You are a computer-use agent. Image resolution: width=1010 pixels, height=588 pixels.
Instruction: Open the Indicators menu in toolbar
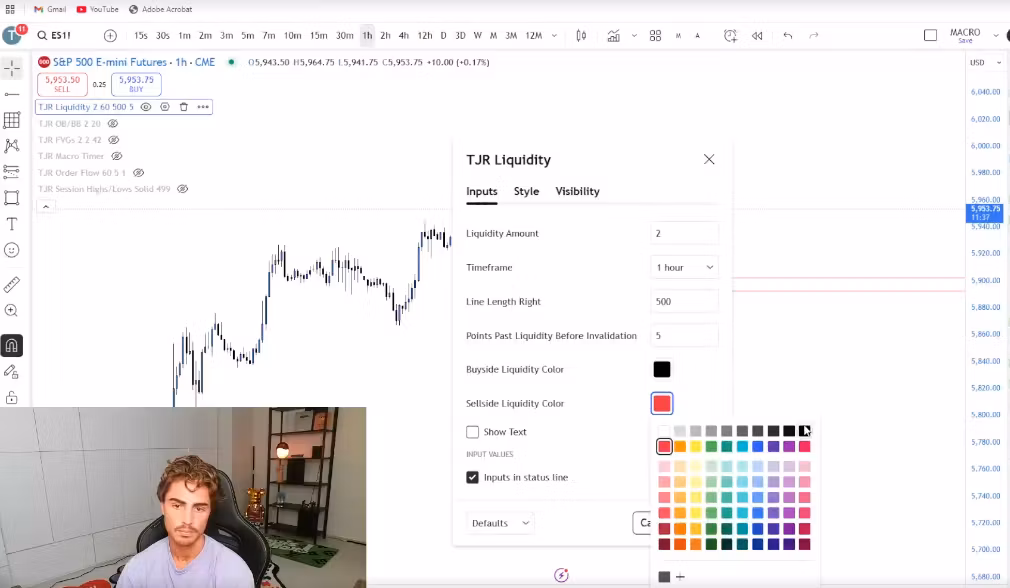(x=613, y=36)
